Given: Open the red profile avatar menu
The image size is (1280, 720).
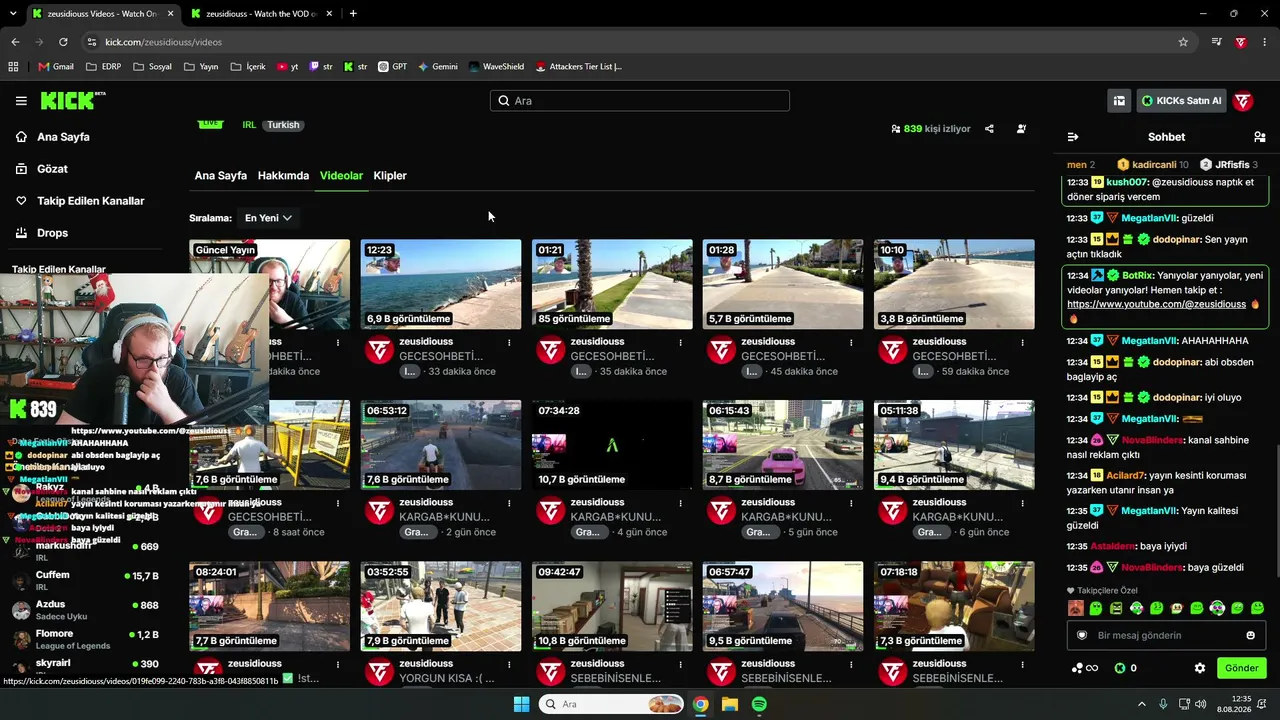Looking at the screenshot, I should 1243,101.
